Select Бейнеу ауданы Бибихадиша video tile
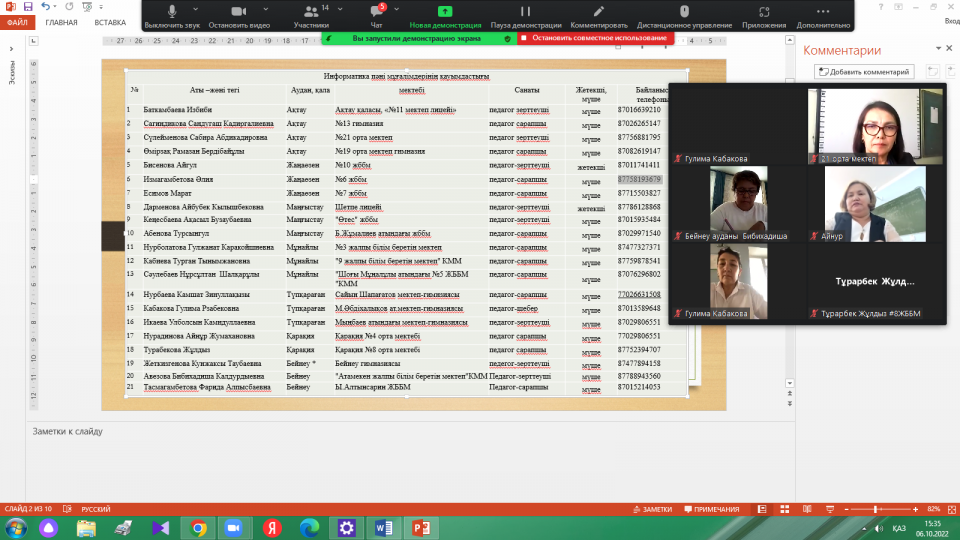This screenshot has height=540, width=960. (x=739, y=204)
